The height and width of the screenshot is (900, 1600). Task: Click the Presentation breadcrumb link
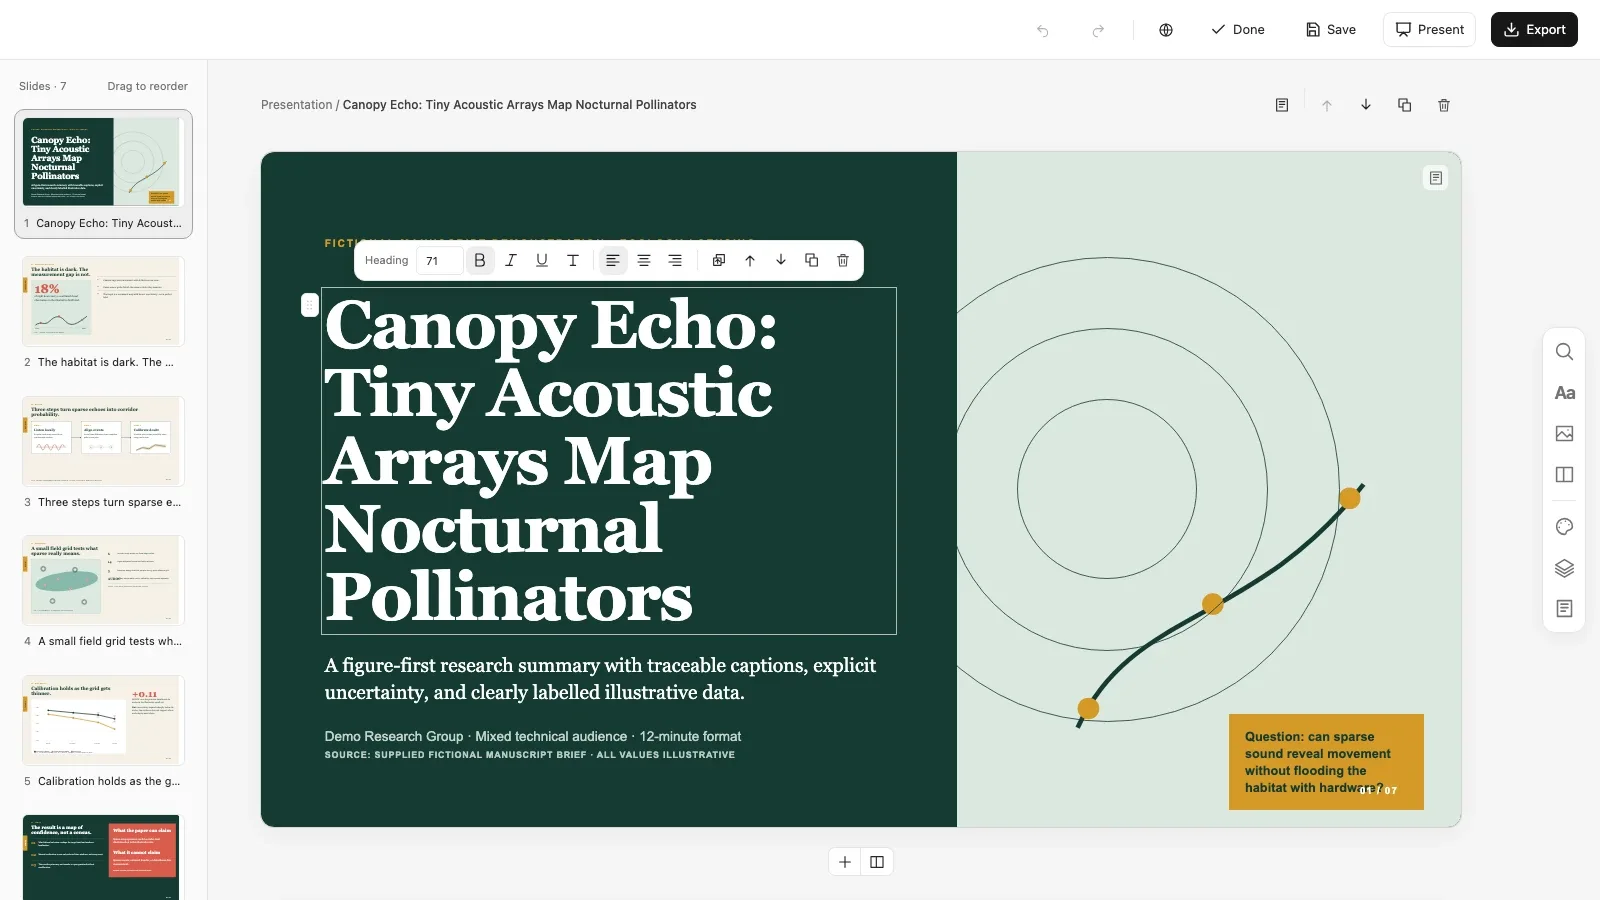coord(296,105)
